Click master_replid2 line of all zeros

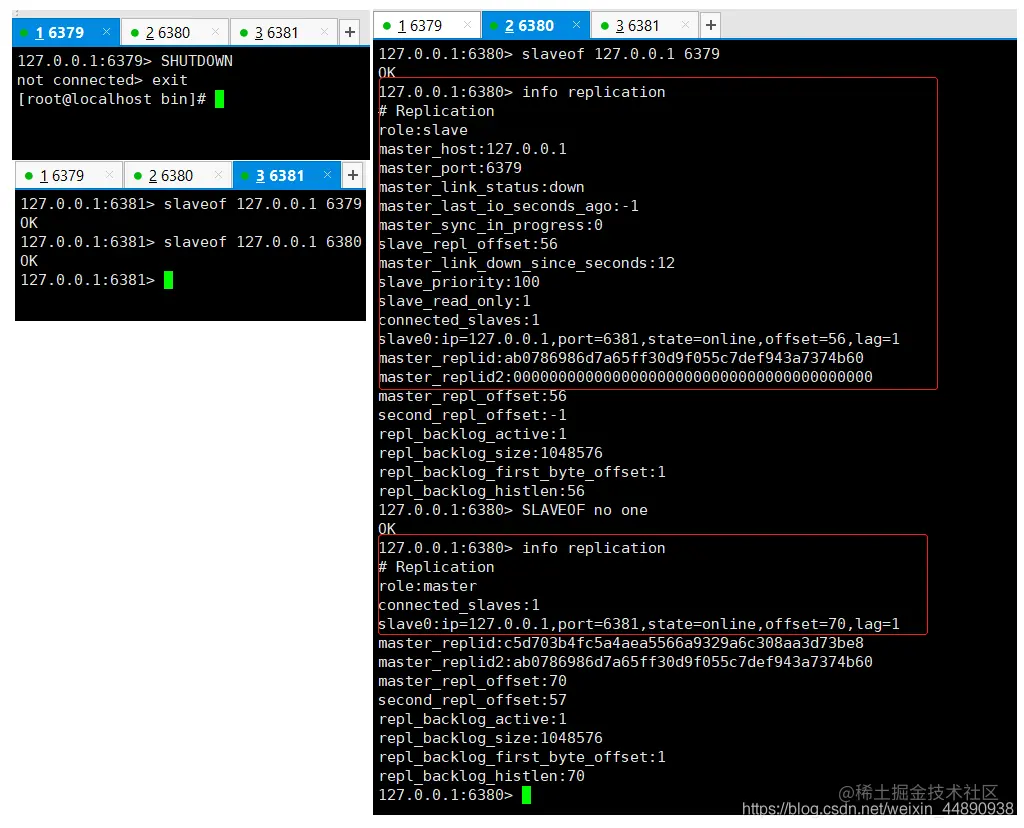(626, 377)
